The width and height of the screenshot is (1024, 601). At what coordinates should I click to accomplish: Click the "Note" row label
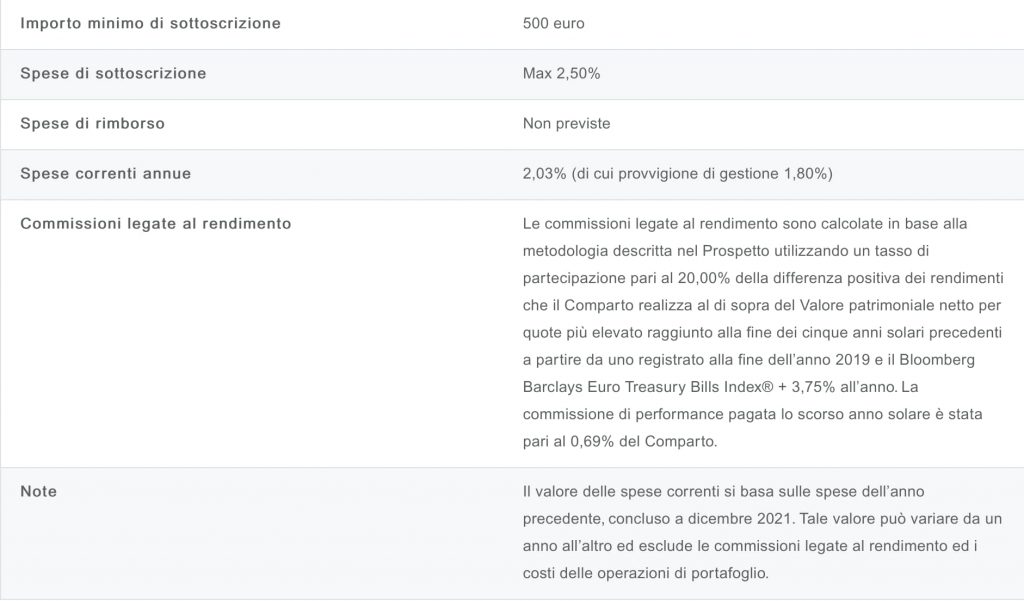click(x=38, y=491)
